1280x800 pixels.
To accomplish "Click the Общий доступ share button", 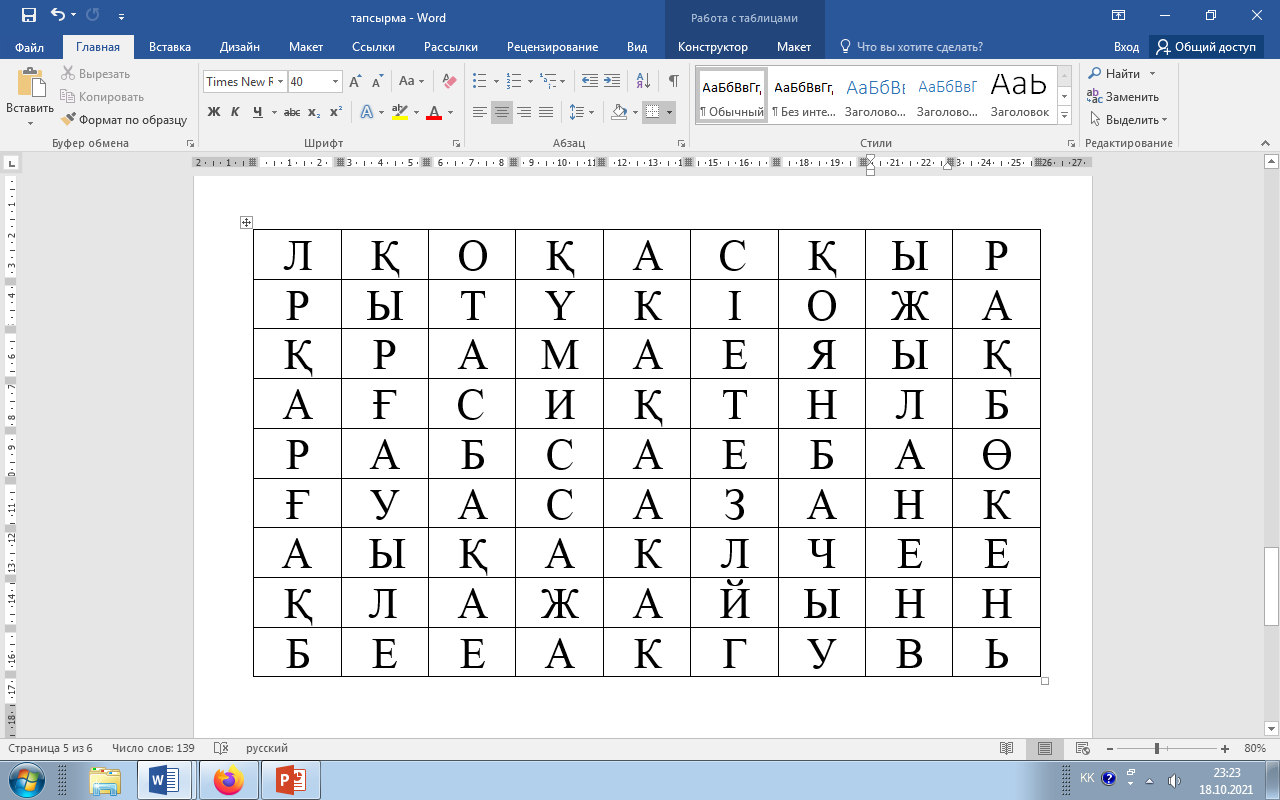I will pos(1206,47).
